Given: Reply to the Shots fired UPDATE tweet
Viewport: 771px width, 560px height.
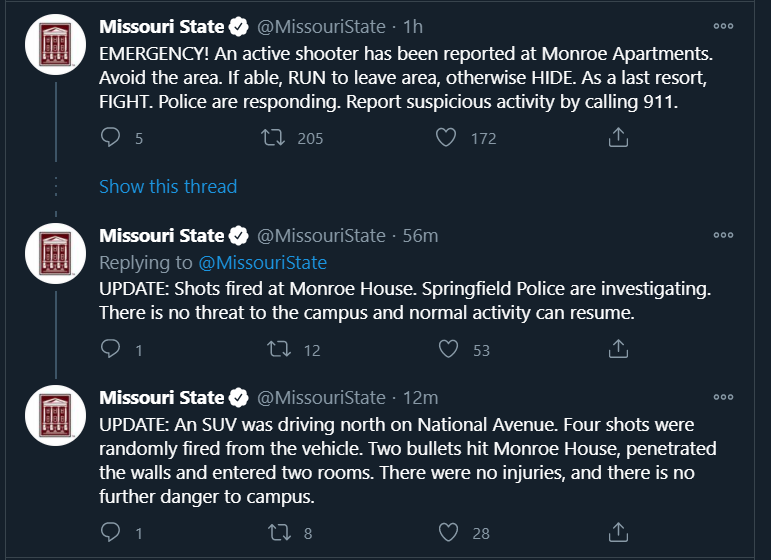Looking at the screenshot, I should [110, 349].
